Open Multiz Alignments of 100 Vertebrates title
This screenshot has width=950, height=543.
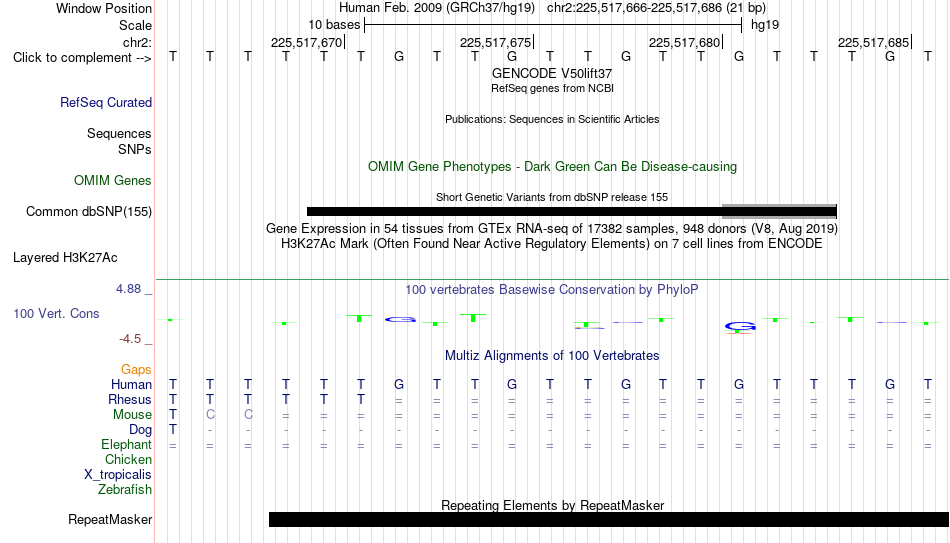(552, 356)
